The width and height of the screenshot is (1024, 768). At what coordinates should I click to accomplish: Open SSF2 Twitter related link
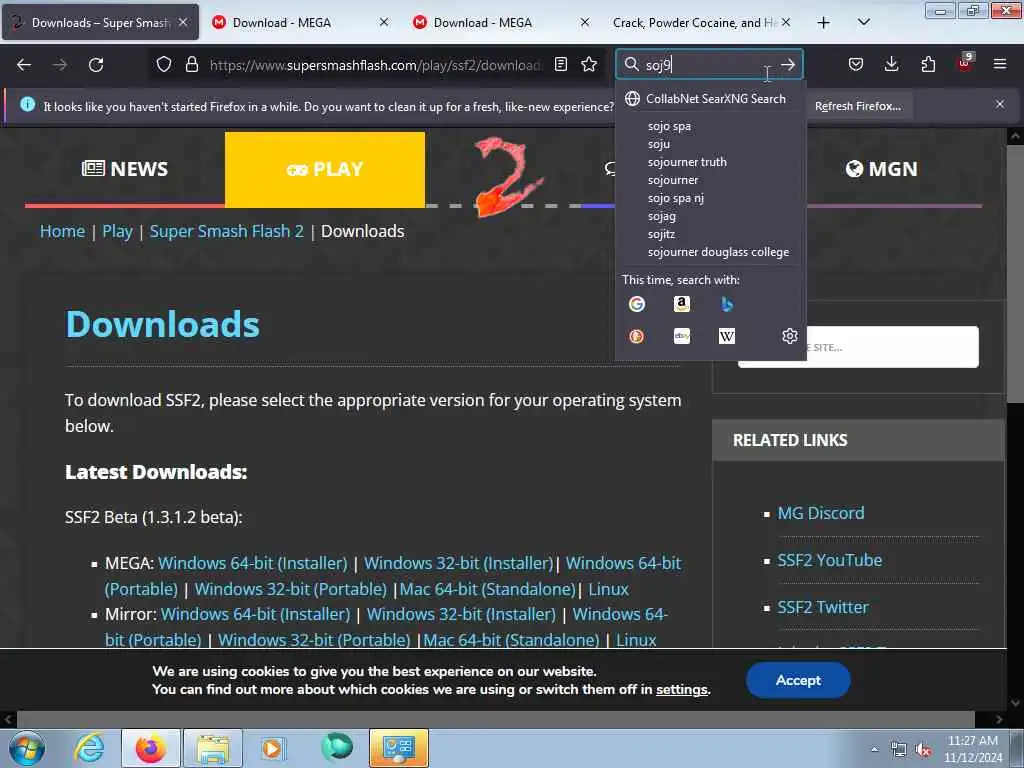(823, 607)
